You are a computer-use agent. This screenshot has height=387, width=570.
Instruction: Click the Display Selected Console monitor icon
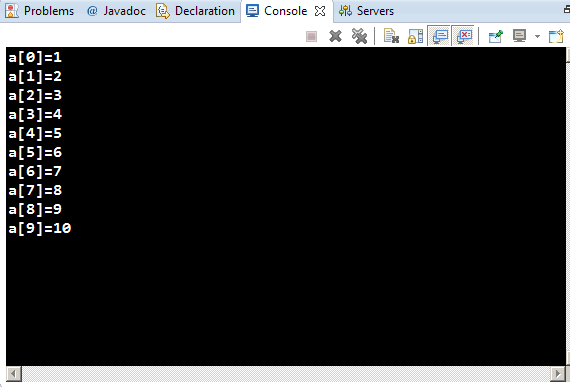pos(519,36)
